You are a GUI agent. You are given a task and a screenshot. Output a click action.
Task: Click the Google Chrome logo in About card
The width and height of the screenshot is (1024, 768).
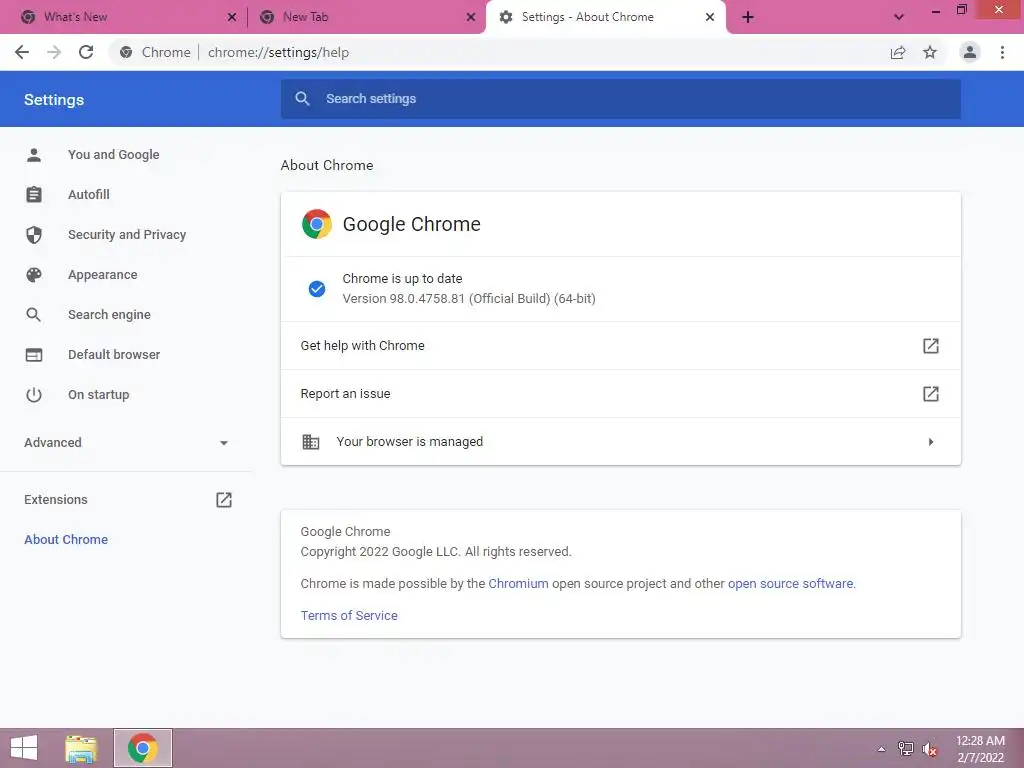[x=317, y=224]
